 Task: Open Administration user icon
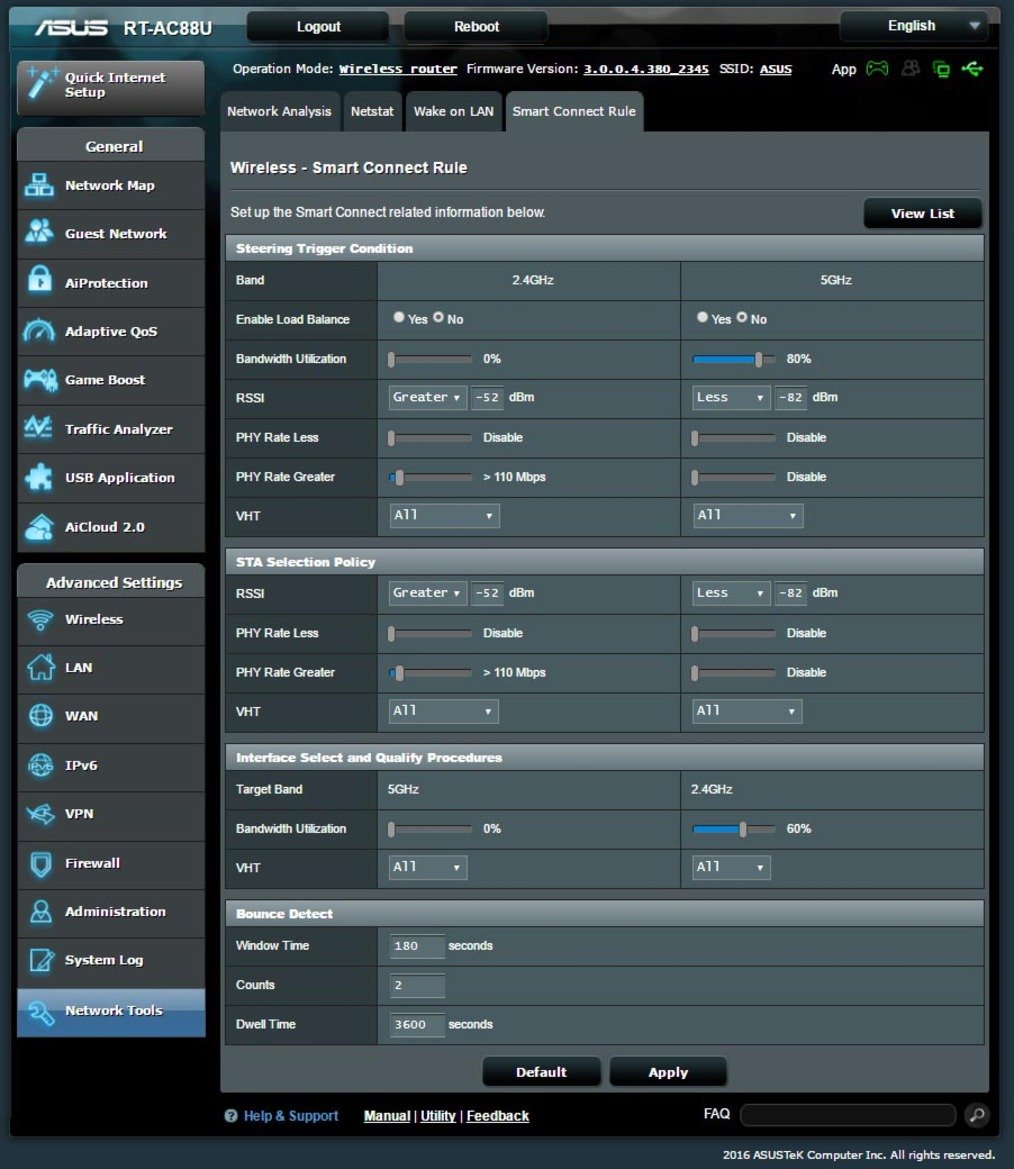[x=40, y=911]
